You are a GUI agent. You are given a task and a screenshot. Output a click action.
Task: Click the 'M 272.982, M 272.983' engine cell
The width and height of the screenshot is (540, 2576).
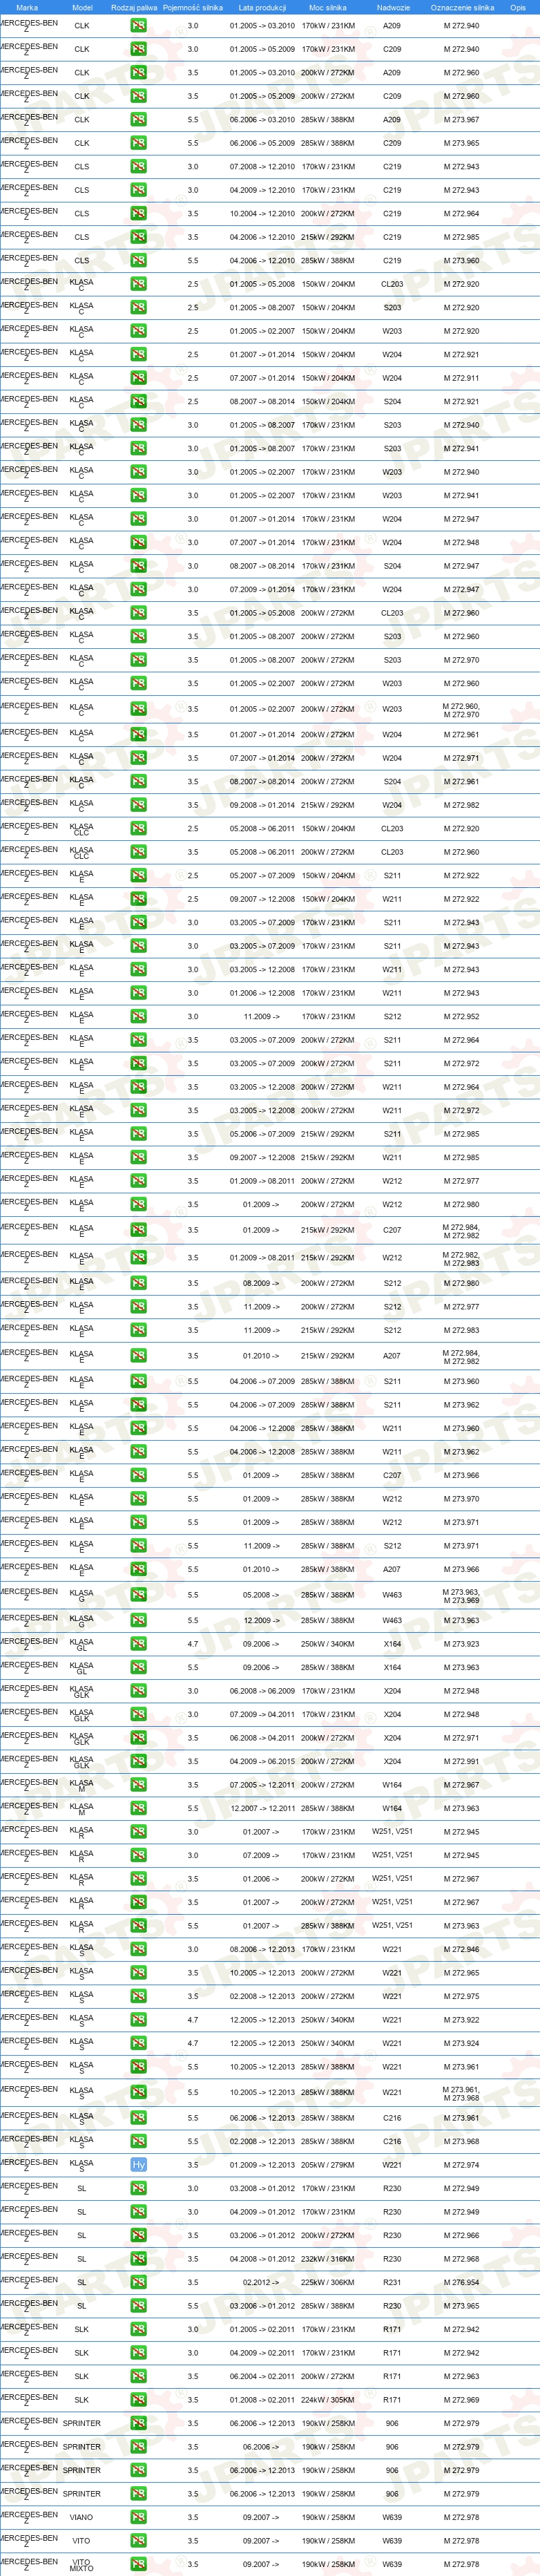pos(462,1258)
